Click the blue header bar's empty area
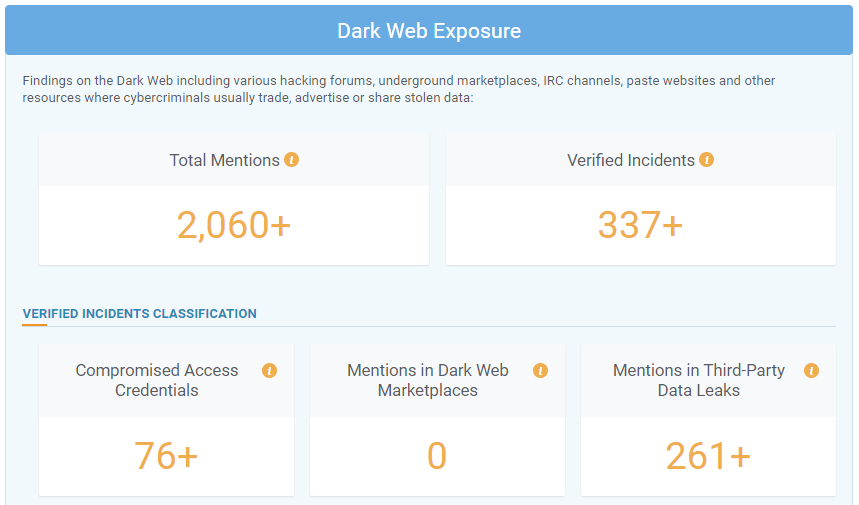This screenshot has width=859, height=505. [x=700, y=31]
